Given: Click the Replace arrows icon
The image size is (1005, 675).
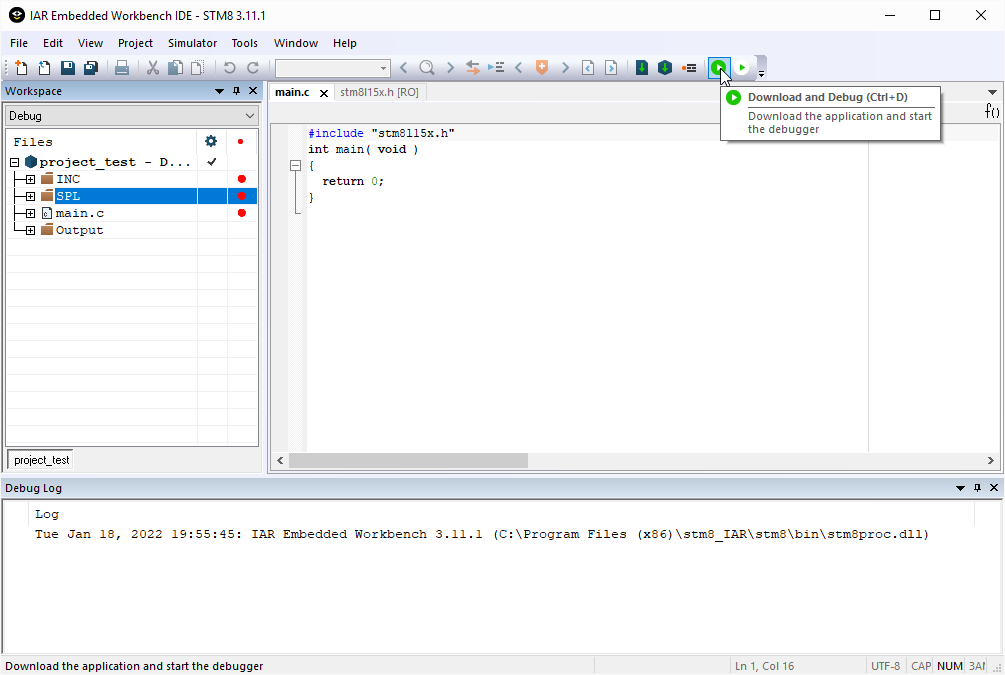Looking at the screenshot, I should [x=473, y=67].
